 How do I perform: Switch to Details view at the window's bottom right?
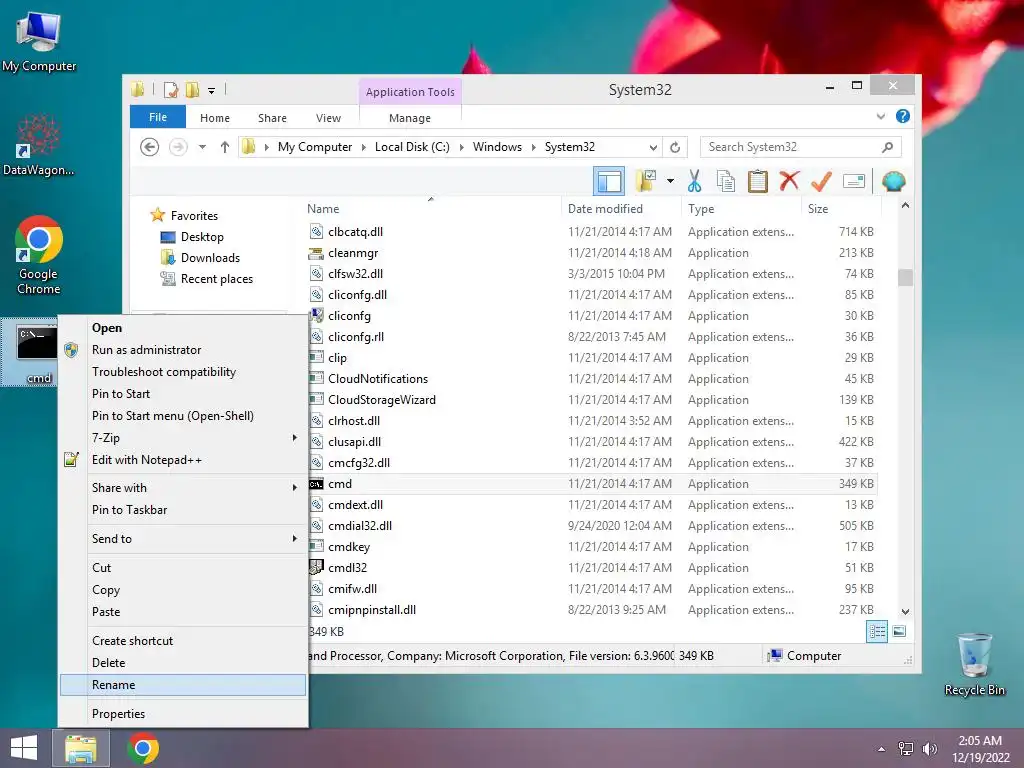pyautogui.click(x=876, y=632)
